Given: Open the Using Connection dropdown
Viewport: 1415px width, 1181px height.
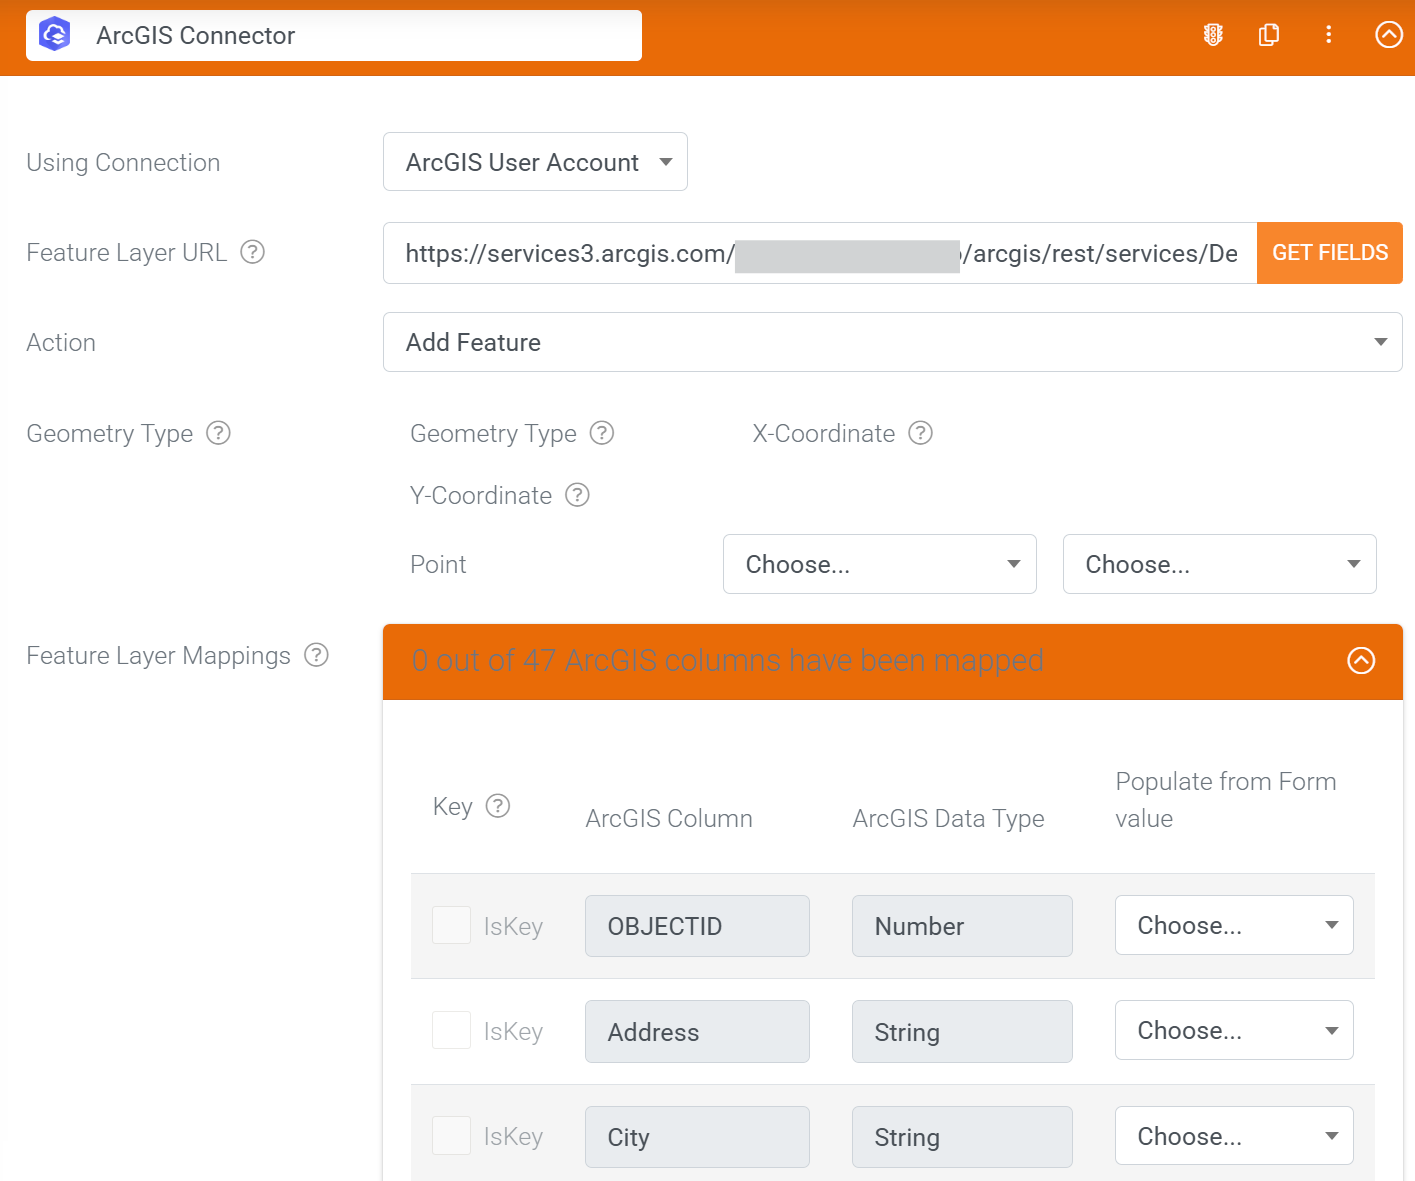Looking at the screenshot, I should pyautogui.click(x=535, y=162).
